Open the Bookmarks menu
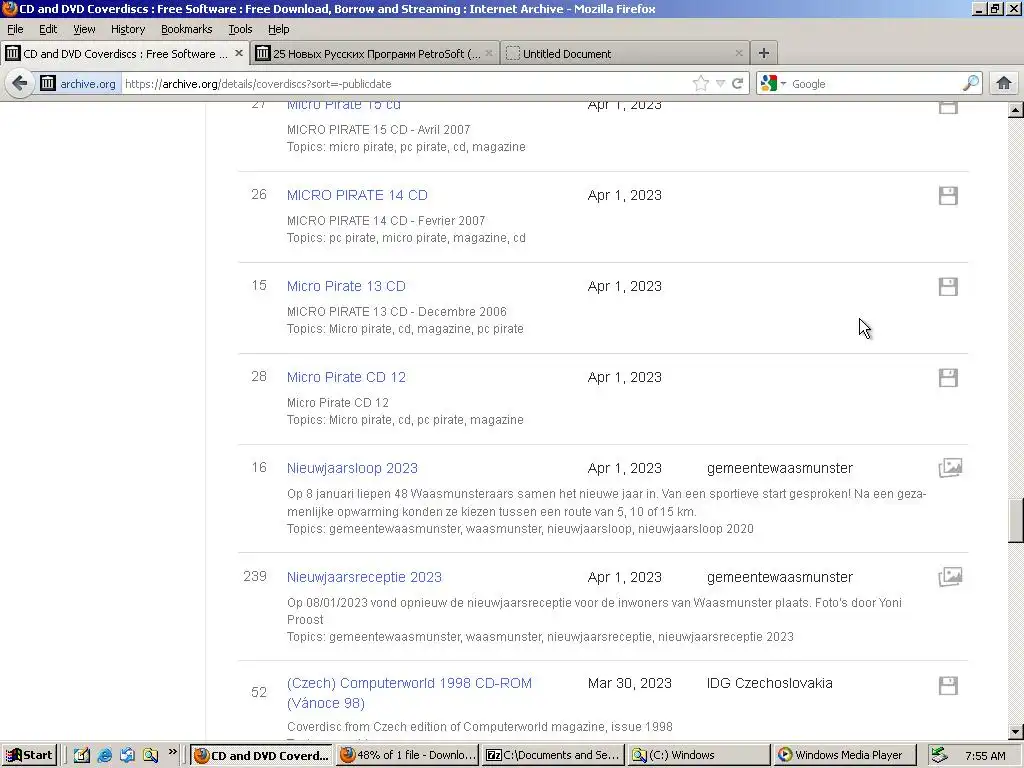 click(187, 29)
